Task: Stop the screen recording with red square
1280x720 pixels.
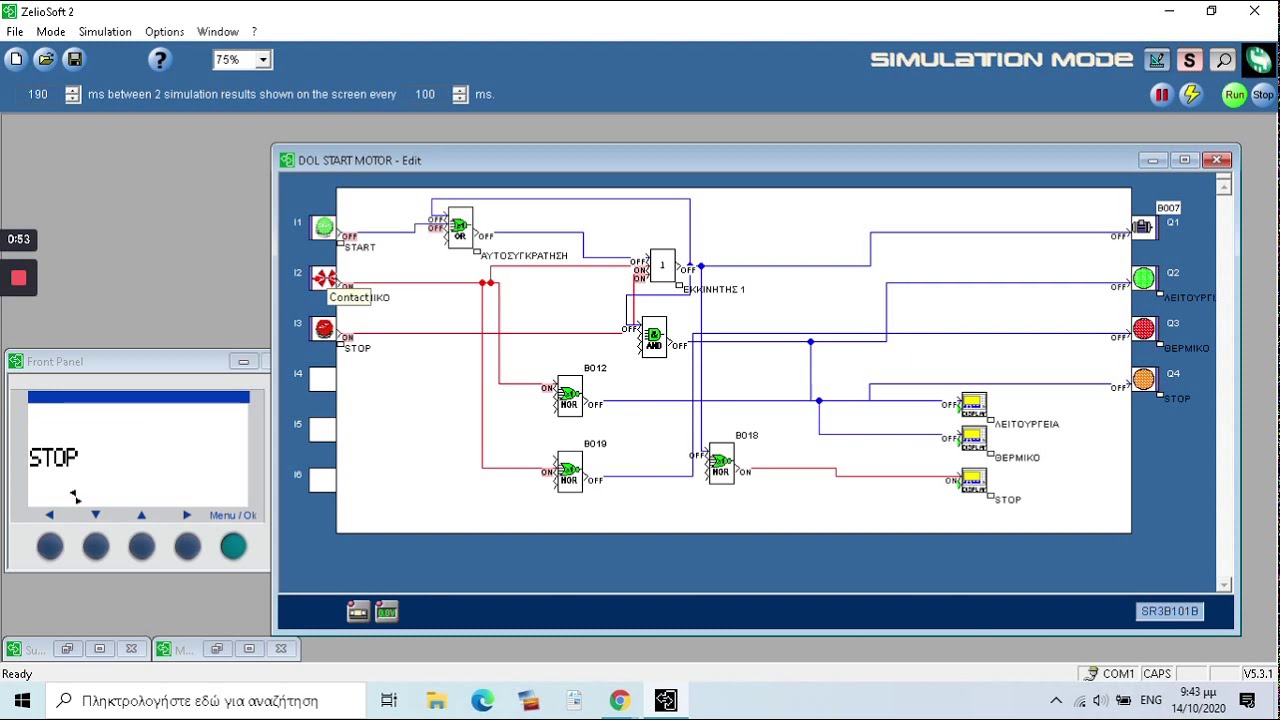Action: 19,278
